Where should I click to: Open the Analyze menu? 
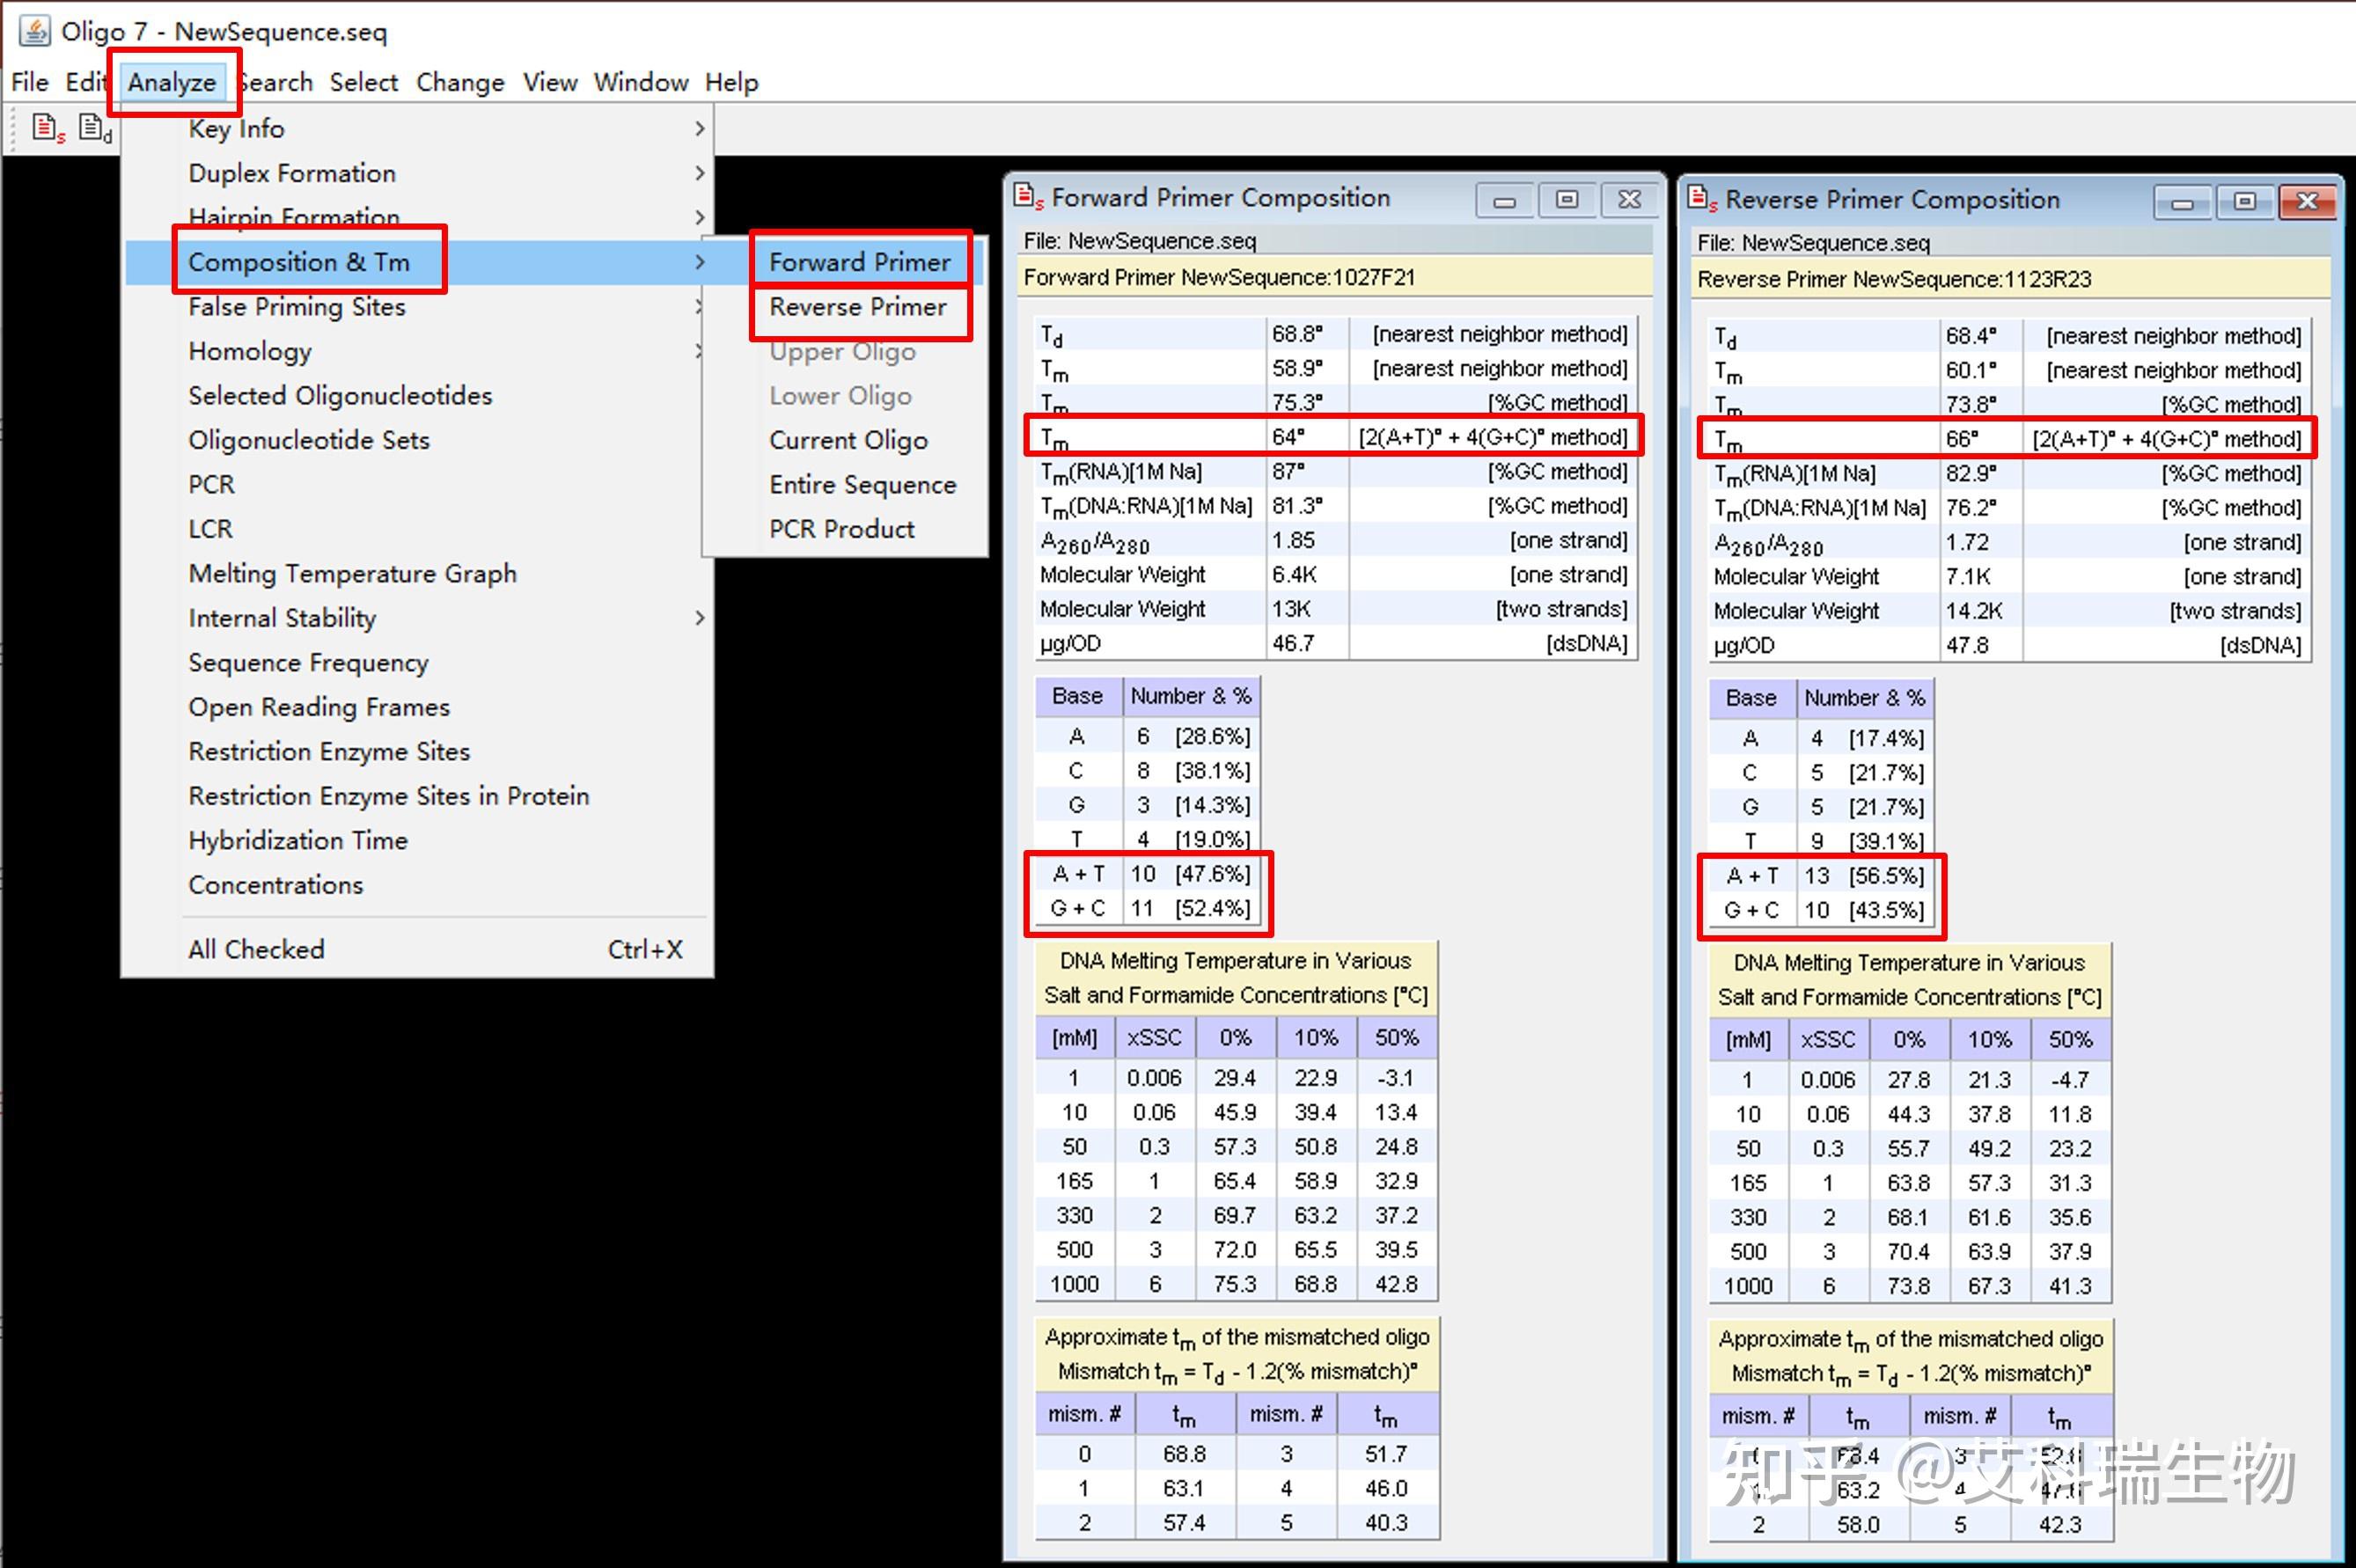pos(172,82)
